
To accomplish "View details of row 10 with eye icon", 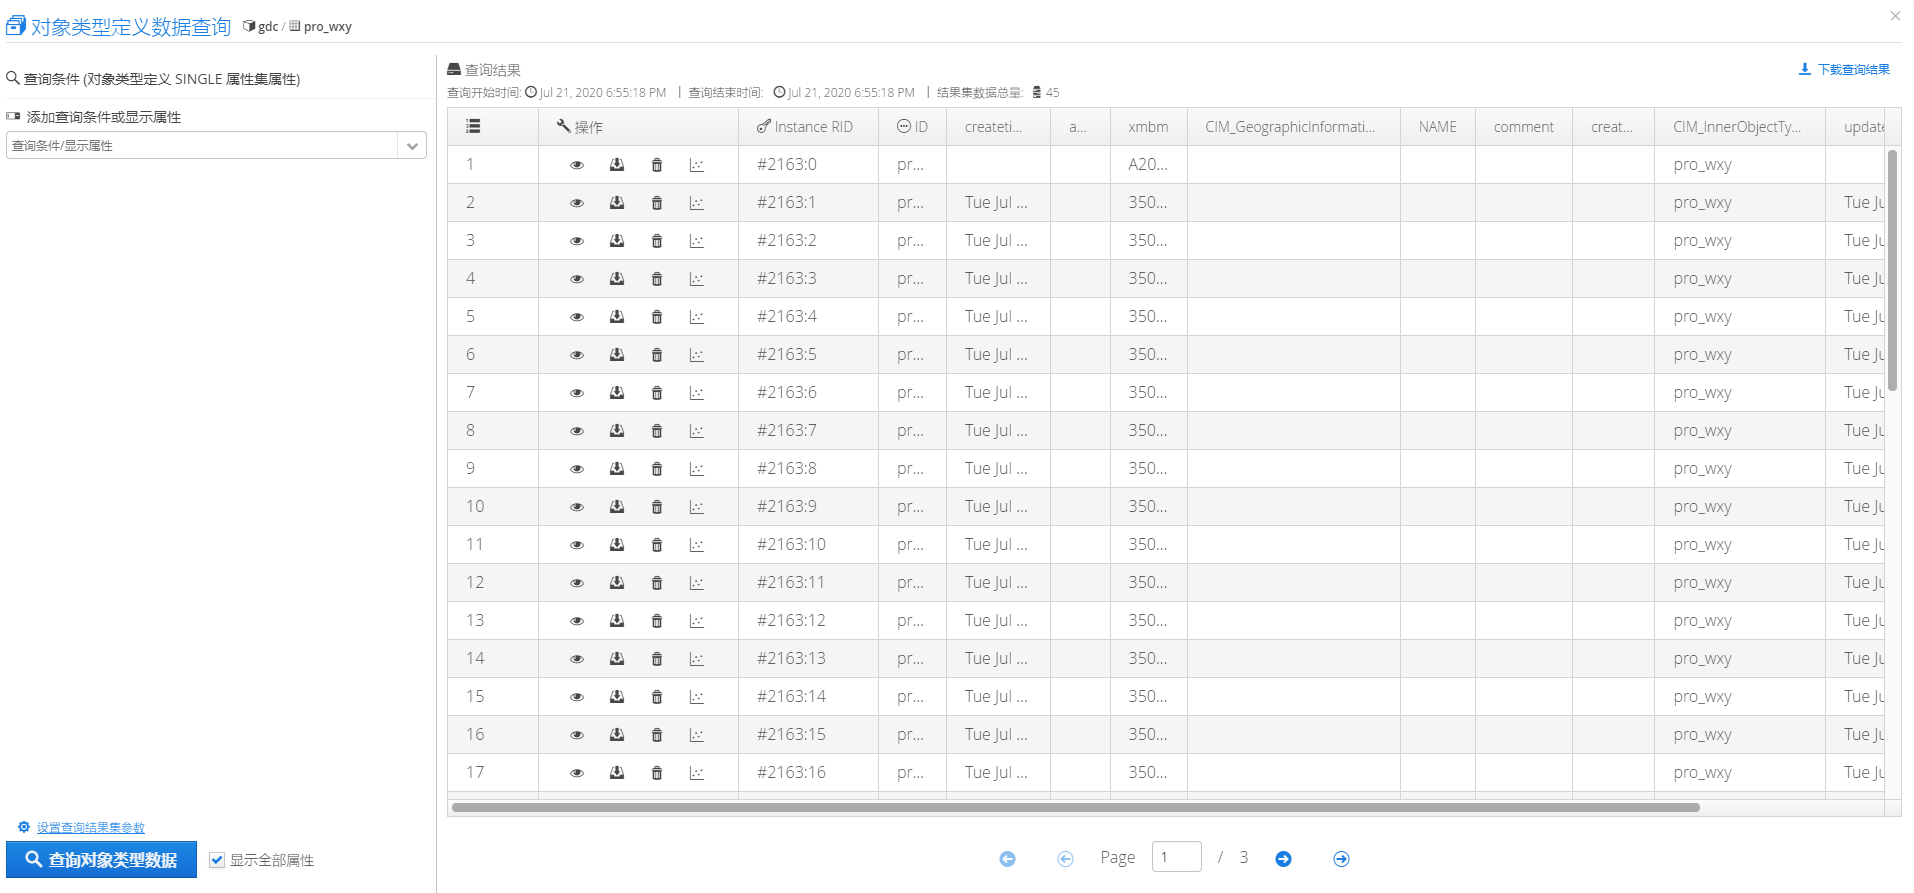I will [x=577, y=507].
